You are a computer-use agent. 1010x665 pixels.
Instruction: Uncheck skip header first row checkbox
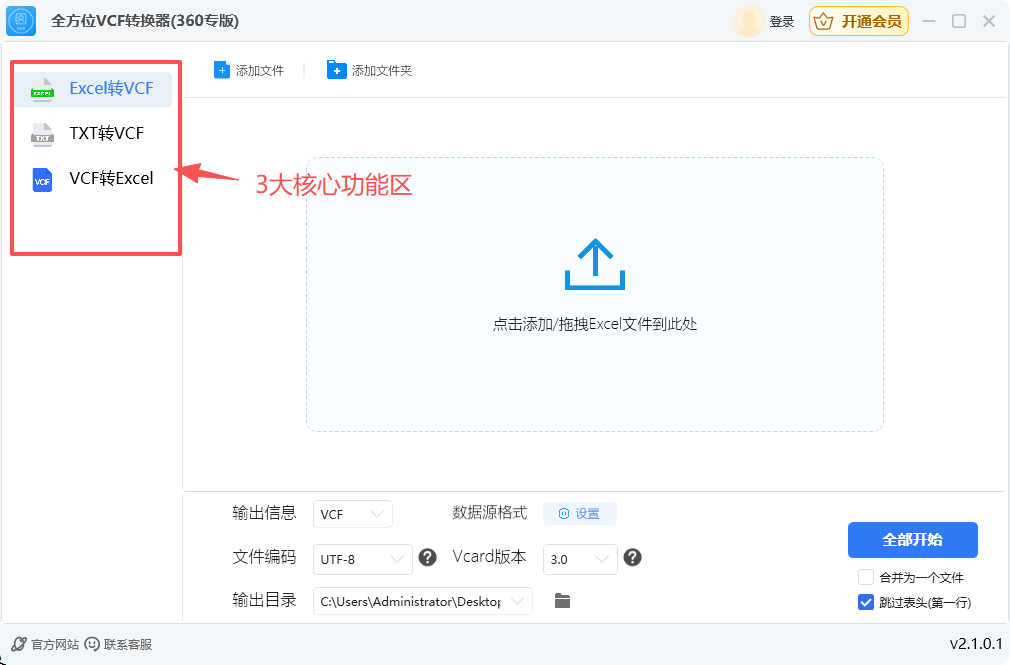pos(866,602)
